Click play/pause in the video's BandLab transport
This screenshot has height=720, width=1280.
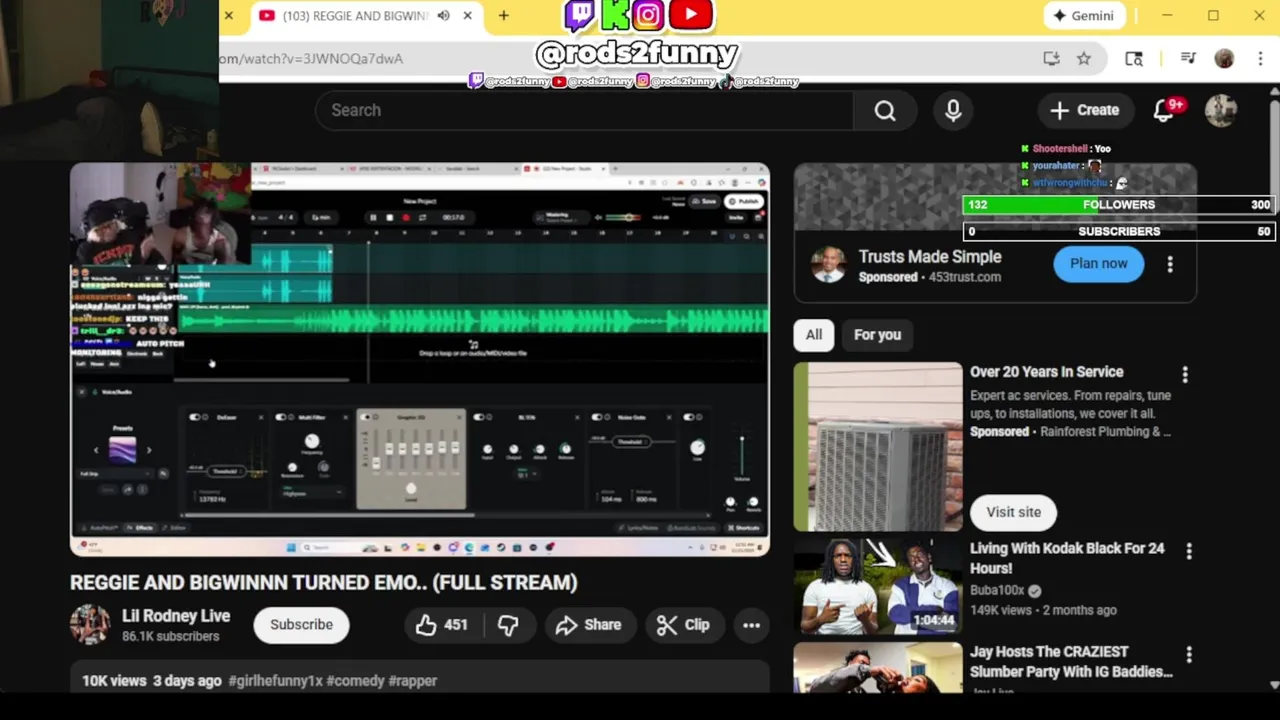coord(373,217)
